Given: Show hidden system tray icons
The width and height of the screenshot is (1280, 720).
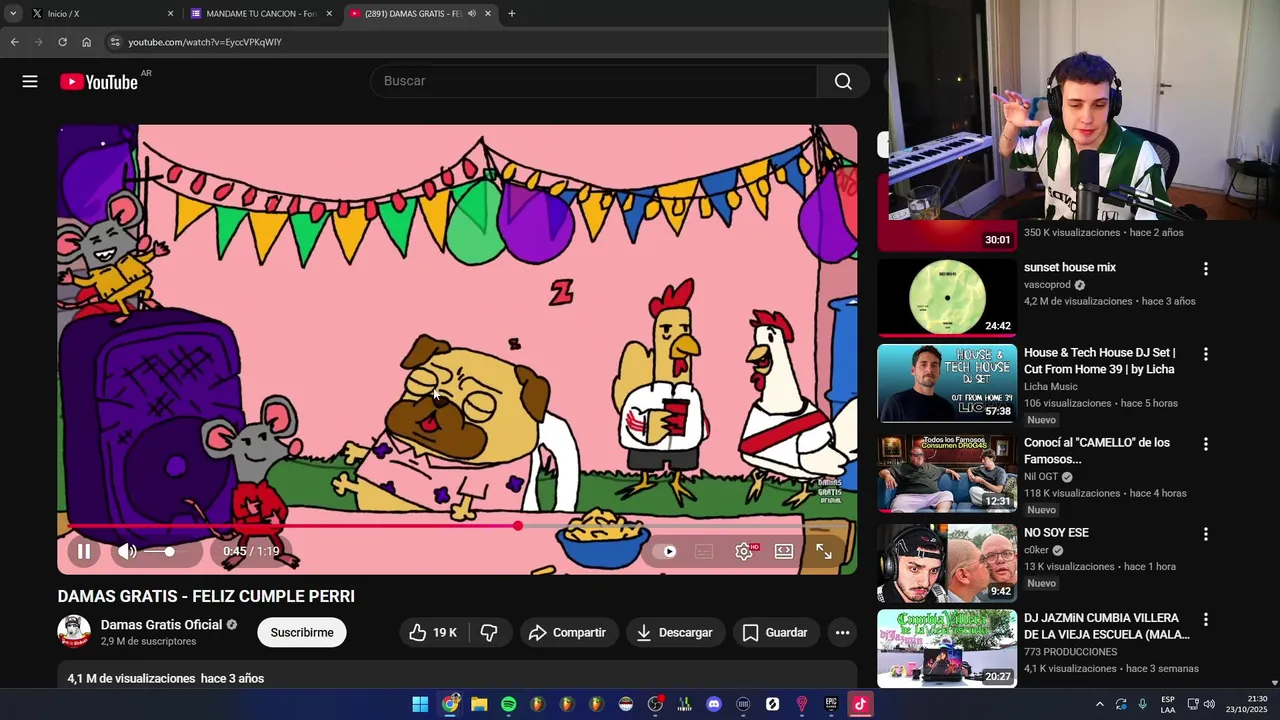Looking at the screenshot, I should 1099,704.
